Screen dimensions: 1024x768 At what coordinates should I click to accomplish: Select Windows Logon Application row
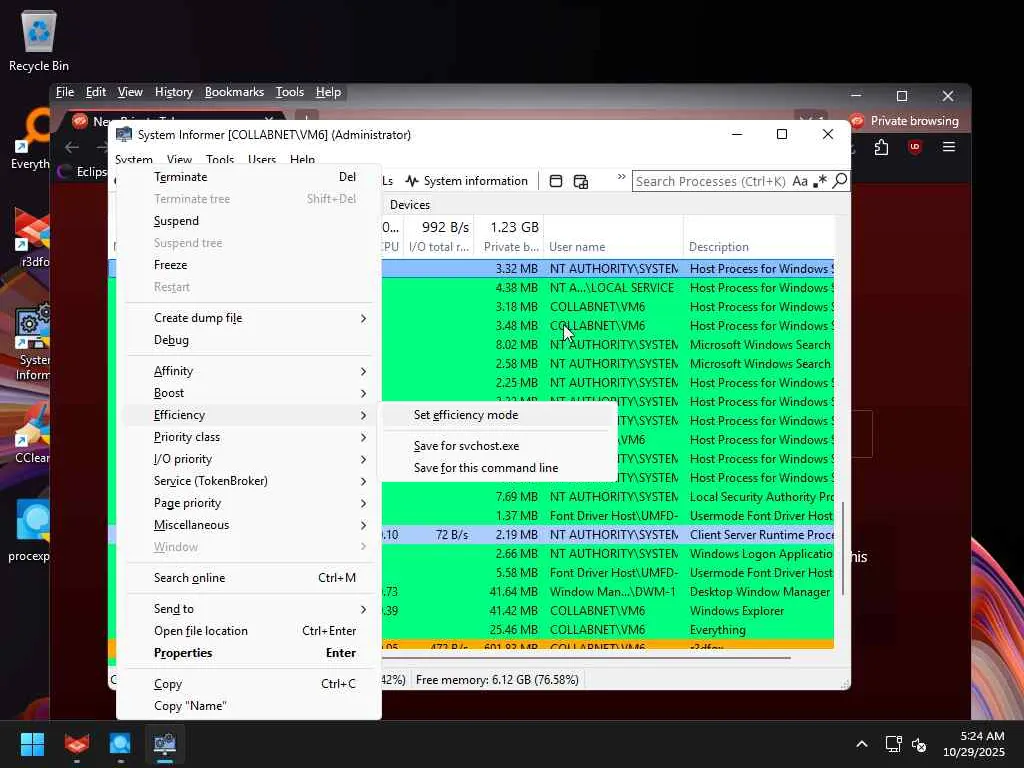coord(607,554)
